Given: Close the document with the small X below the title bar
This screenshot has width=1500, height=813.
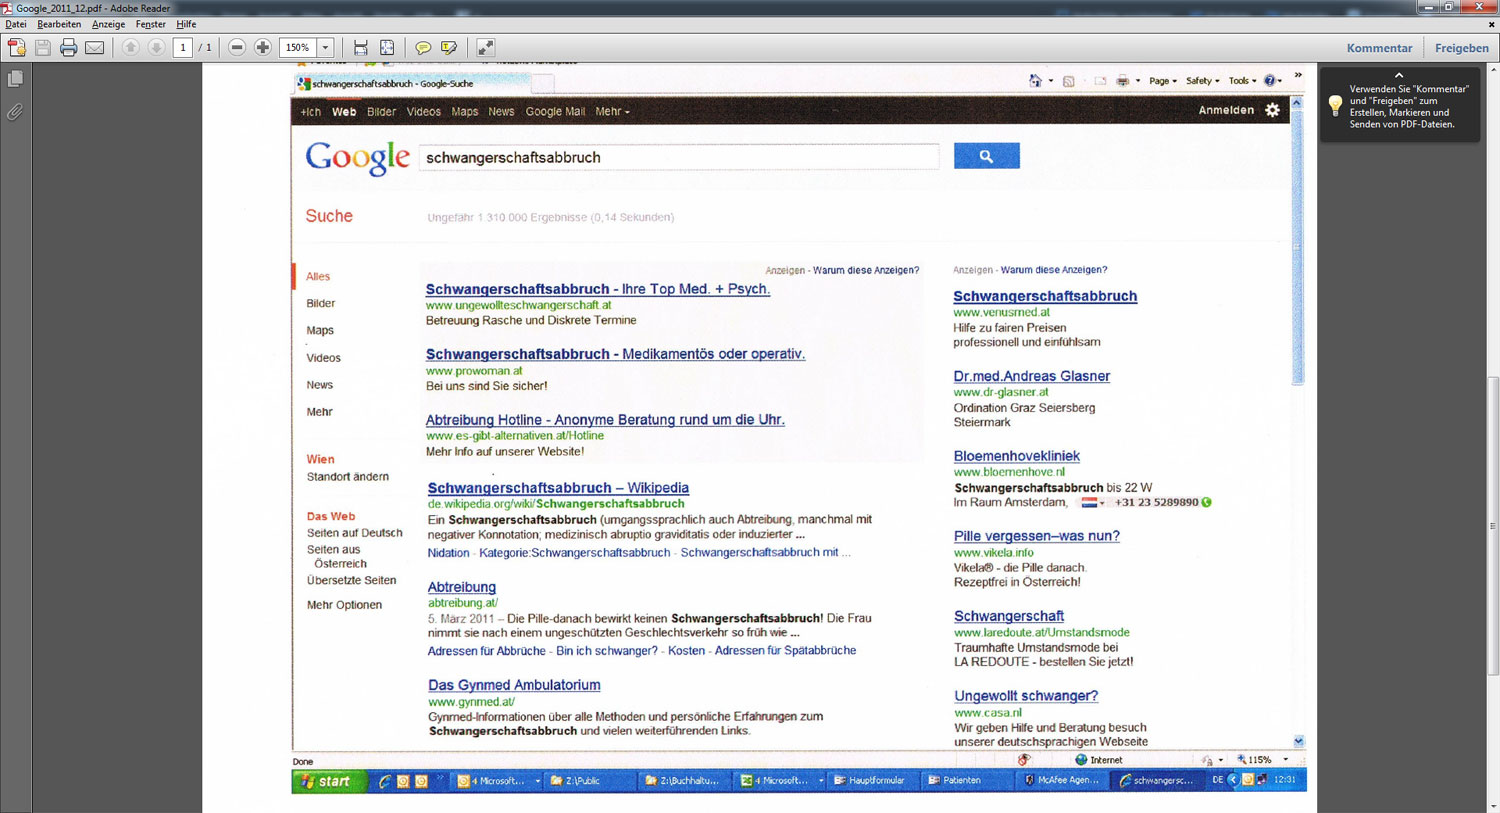Looking at the screenshot, I should click(1491, 24).
